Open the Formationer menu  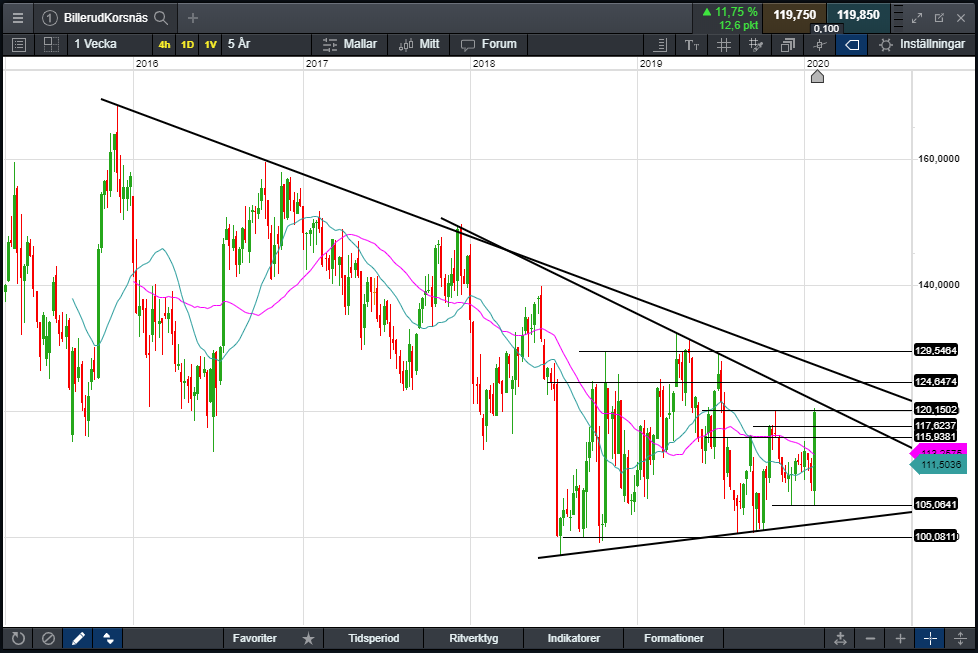click(674, 638)
